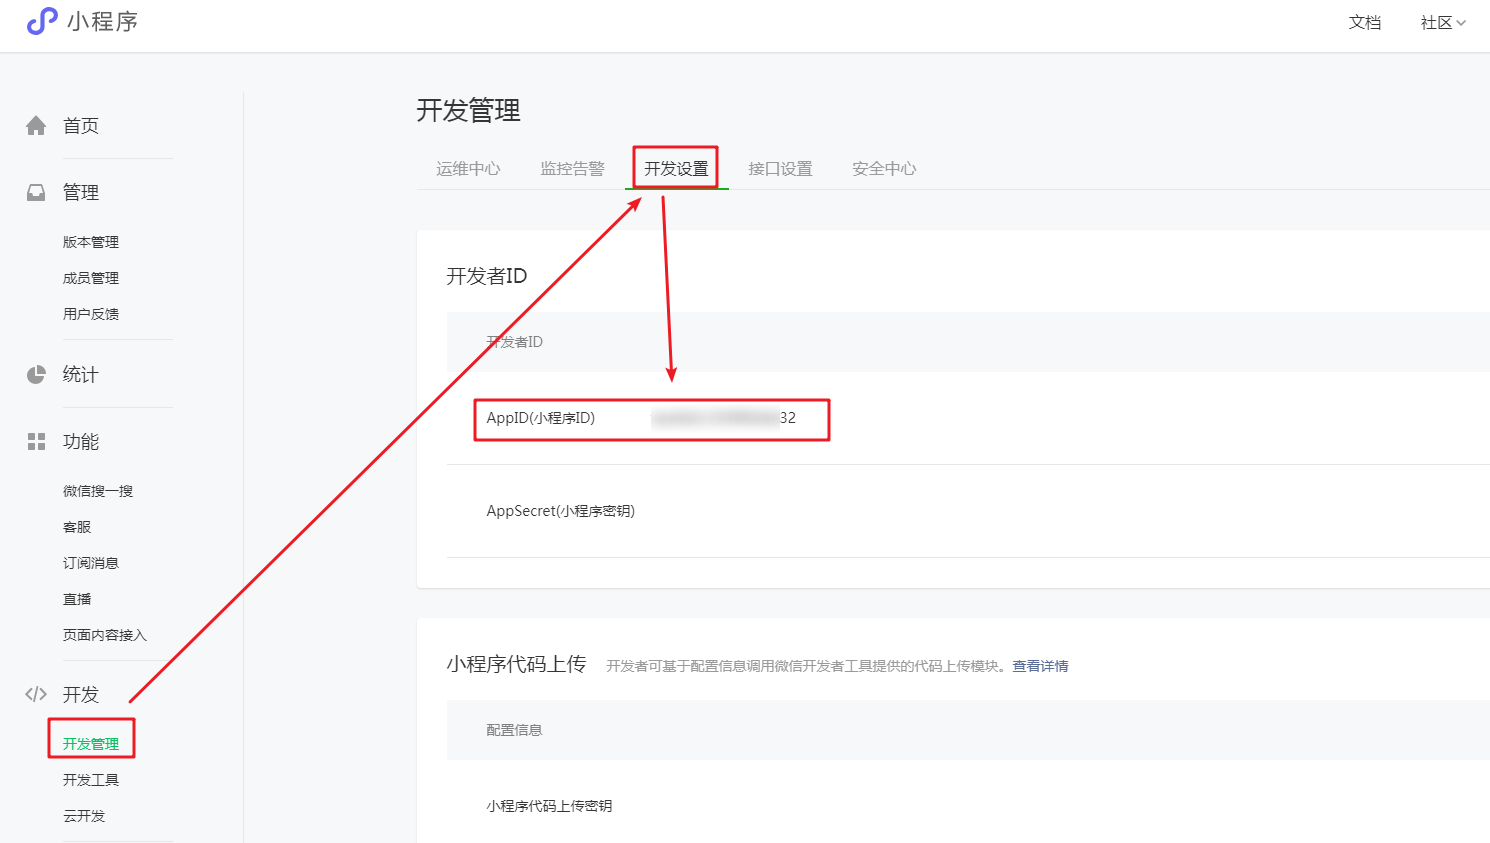Open 订阅消息 under 功能
Viewport: 1490px width, 843px height.
pos(91,563)
